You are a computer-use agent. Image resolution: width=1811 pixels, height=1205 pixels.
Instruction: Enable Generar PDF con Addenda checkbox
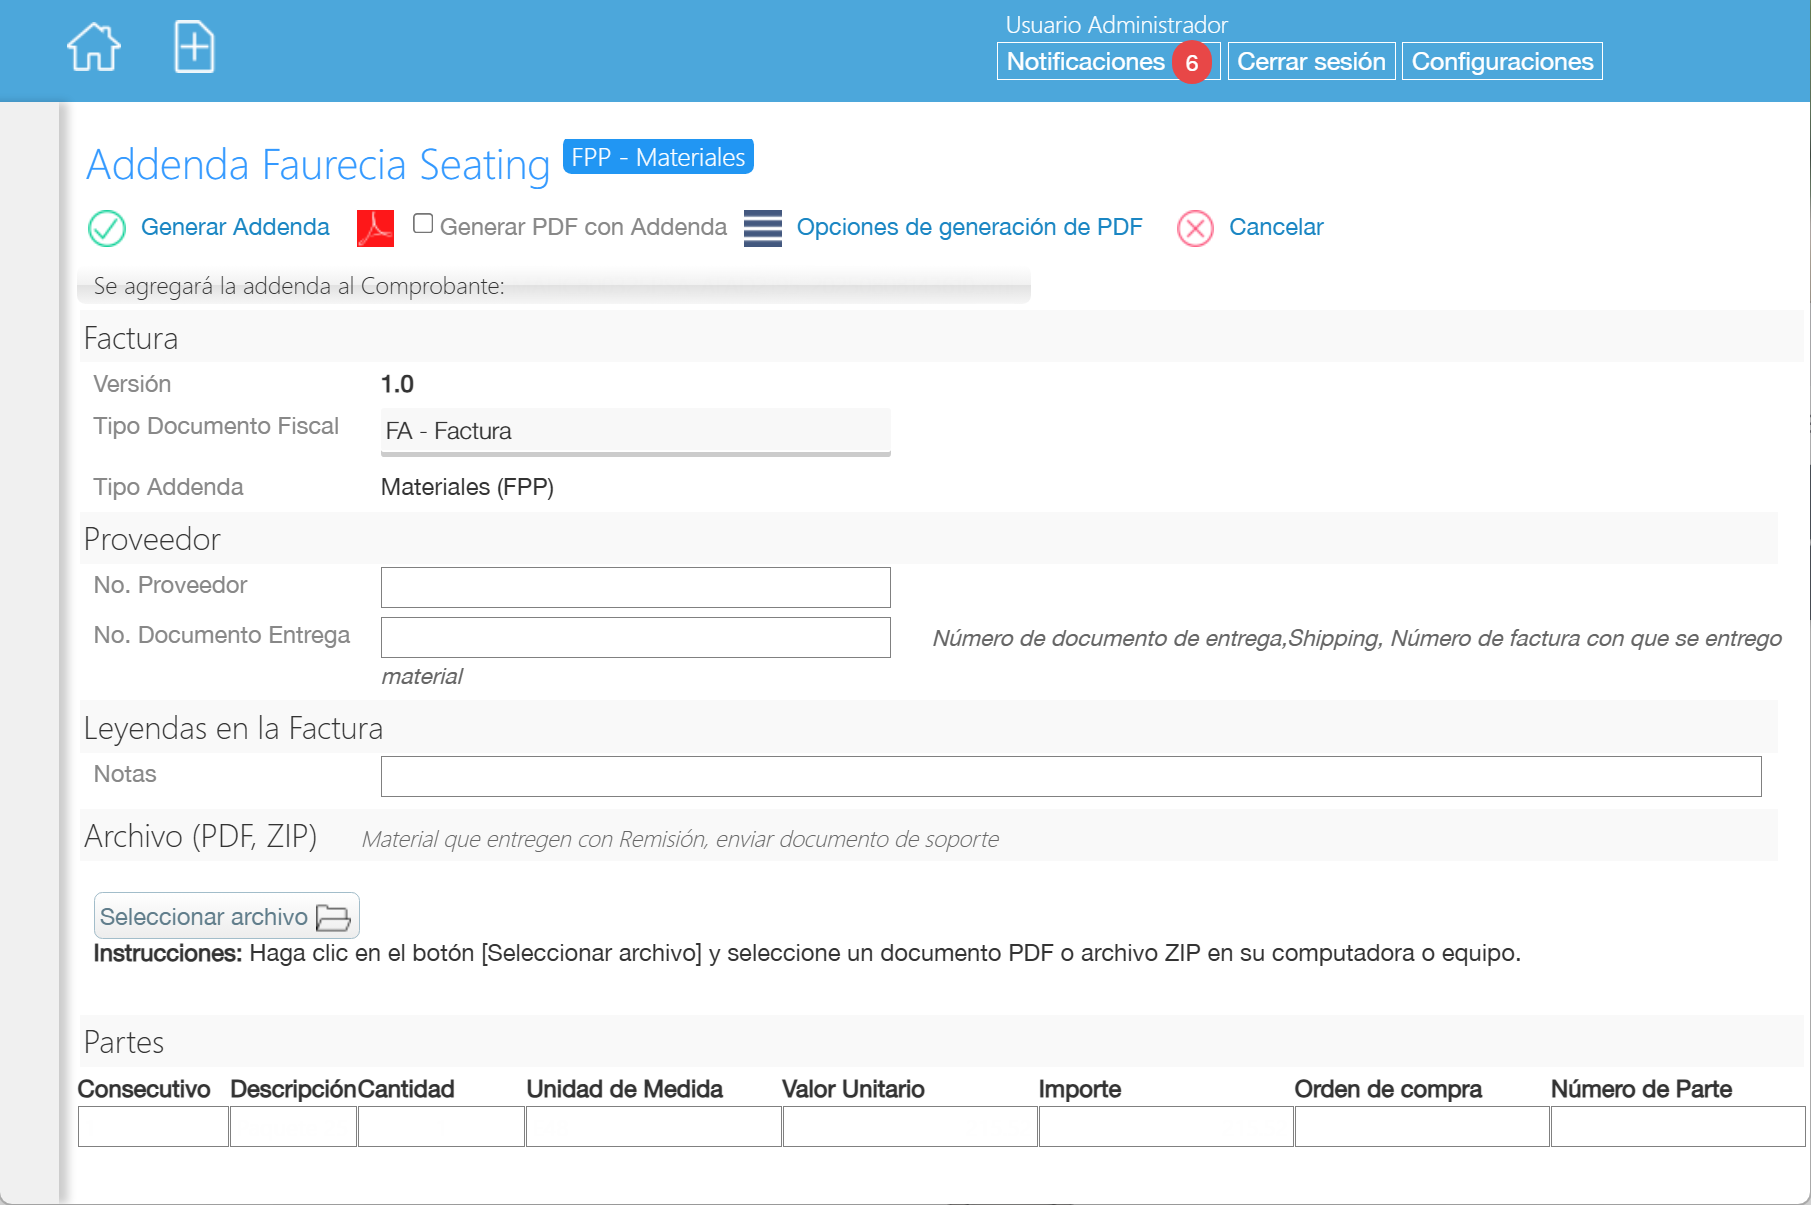423,224
